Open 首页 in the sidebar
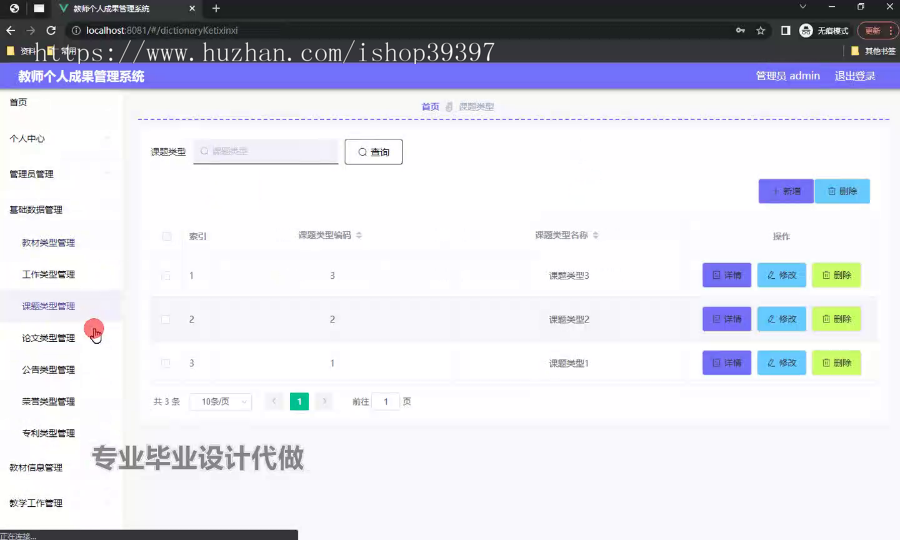The image size is (900, 540). coord(18,102)
